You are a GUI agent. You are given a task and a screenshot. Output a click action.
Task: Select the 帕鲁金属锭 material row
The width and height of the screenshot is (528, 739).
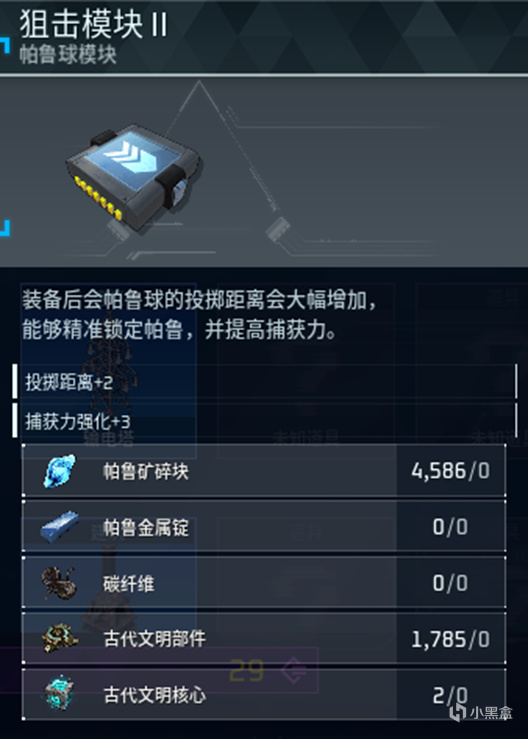[x=264, y=526]
